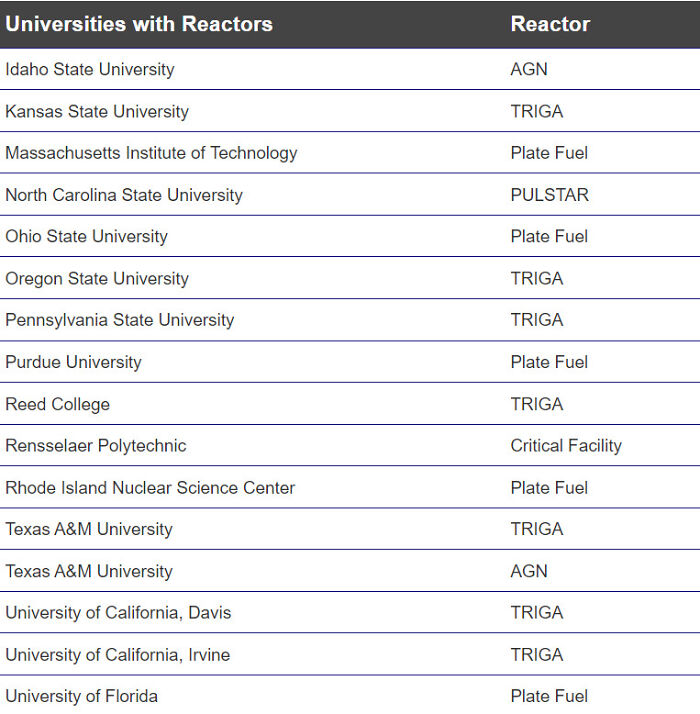The width and height of the screenshot is (700, 714).
Task: Click the "Reactor" column header
Action: [x=550, y=24]
